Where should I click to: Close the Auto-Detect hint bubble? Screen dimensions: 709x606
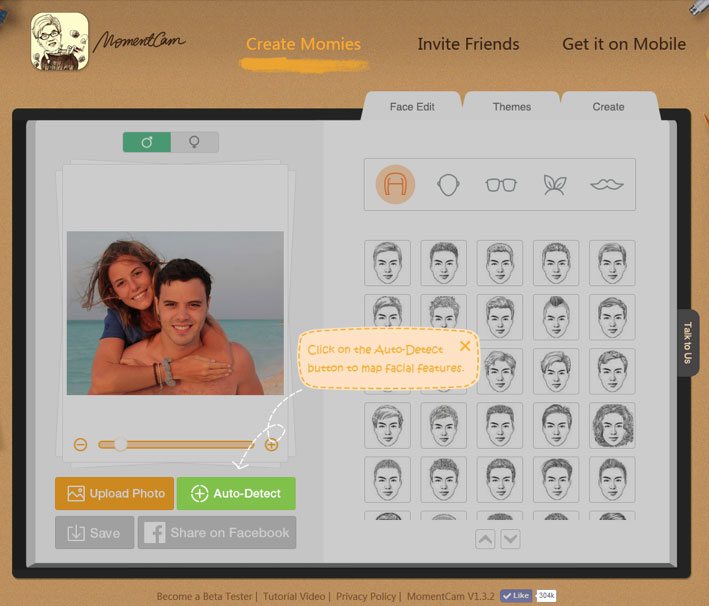465,346
